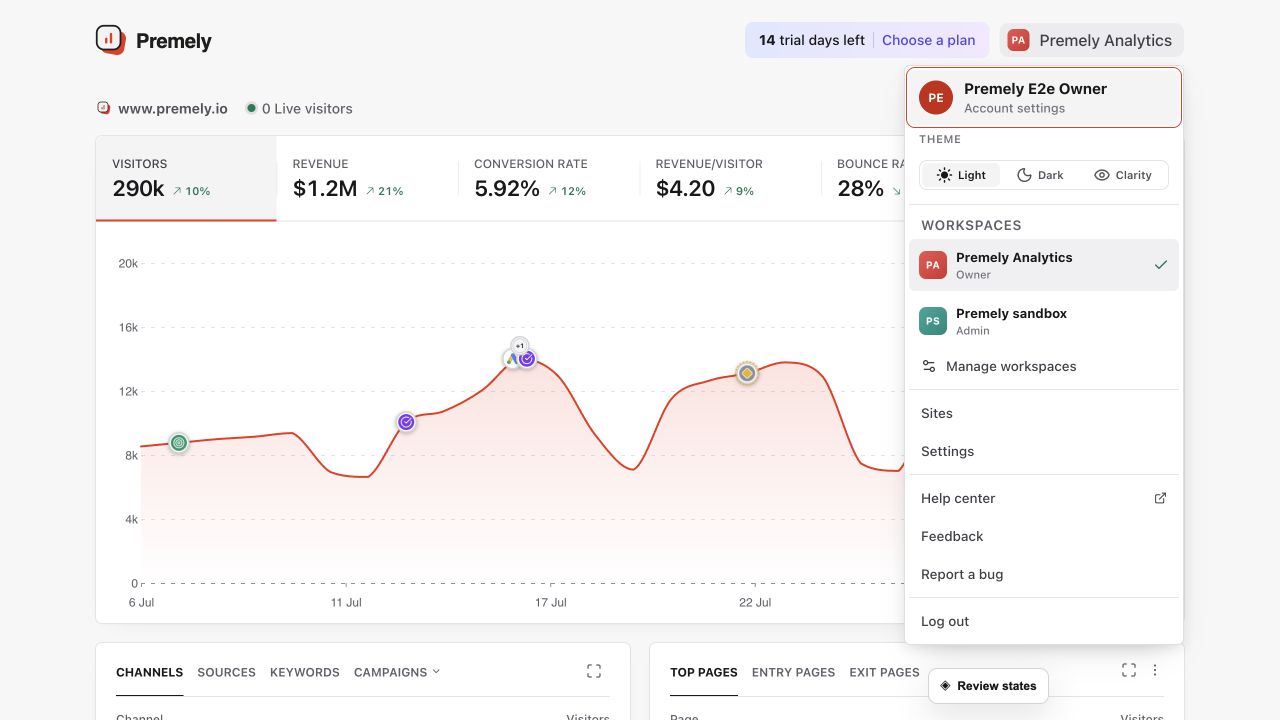The width and height of the screenshot is (1280, 720).
Task: Switch to the Sources tab
Action: tap(226, 672)
